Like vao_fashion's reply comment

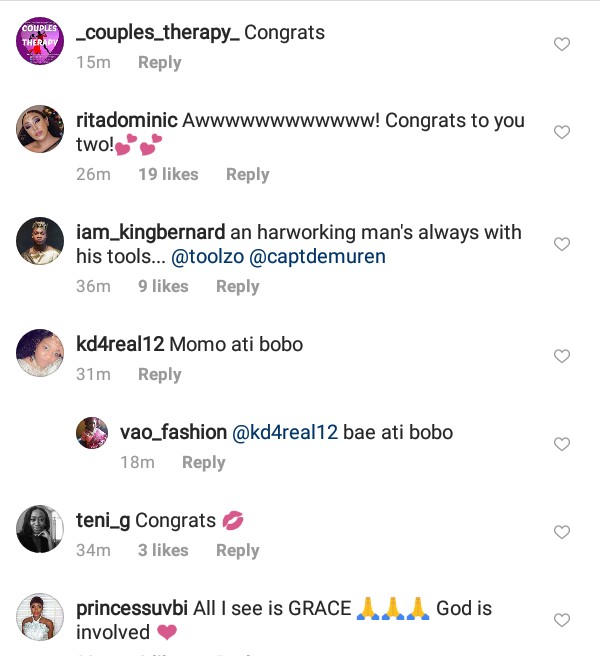pos(562,444)
